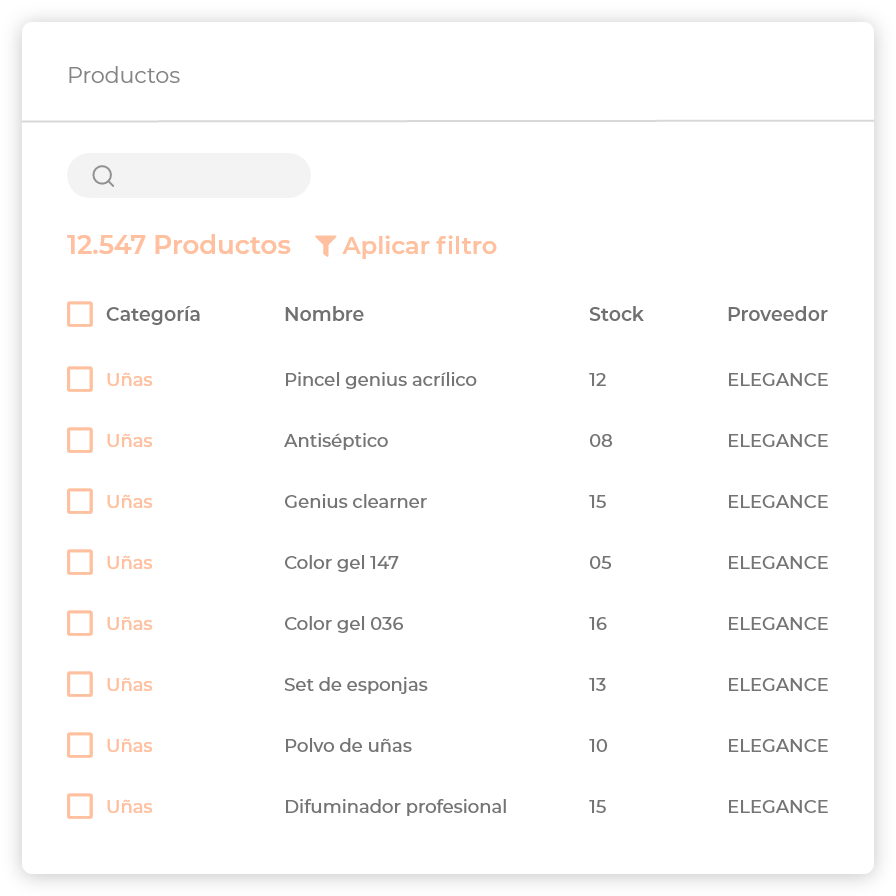Click the Categoría column header

click(153, 314)
